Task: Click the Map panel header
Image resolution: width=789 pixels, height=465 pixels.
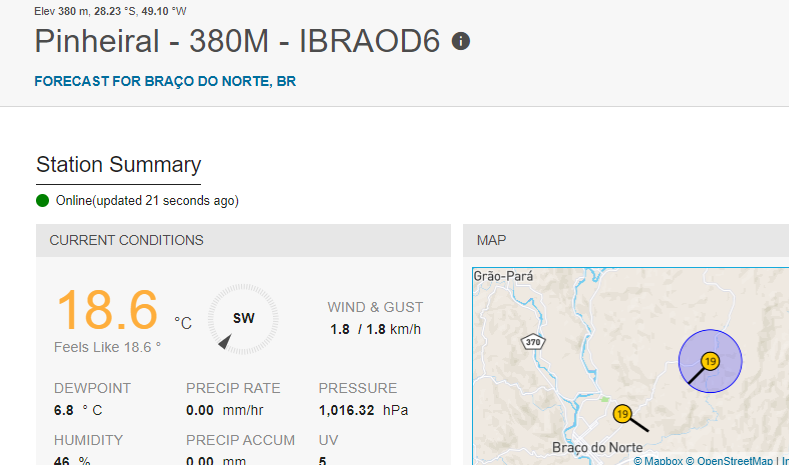Action: [x=626, y=241]
